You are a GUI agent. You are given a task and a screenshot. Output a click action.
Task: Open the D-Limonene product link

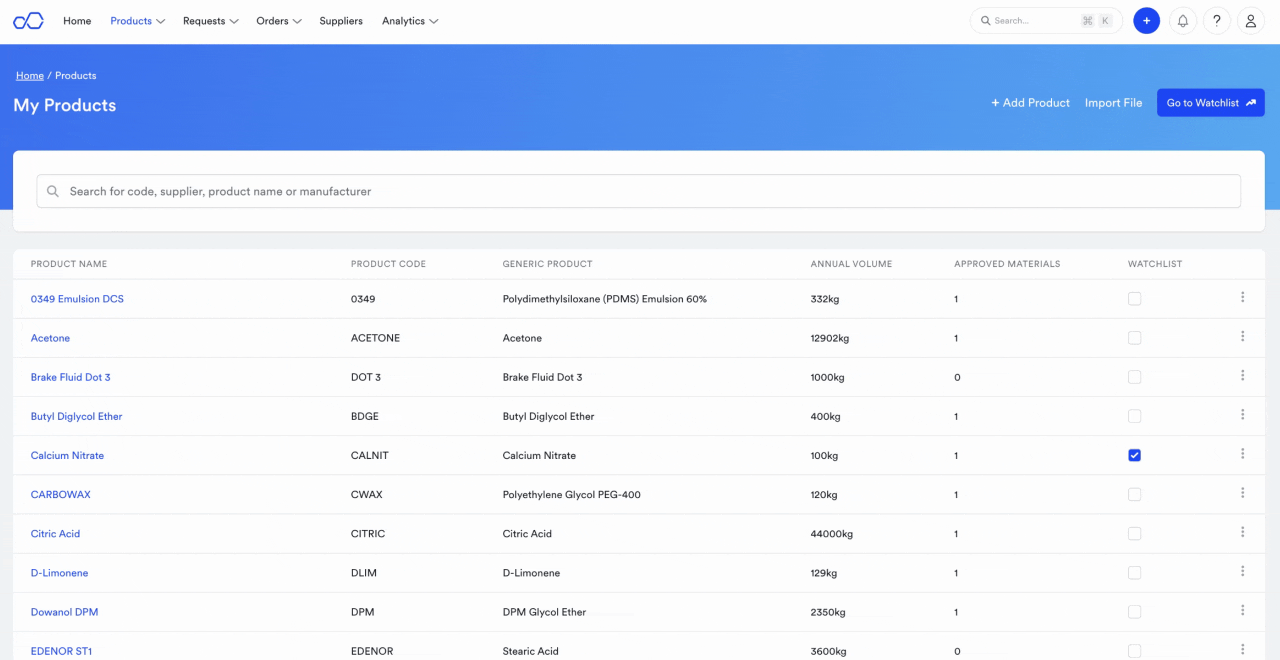point(59,573)
